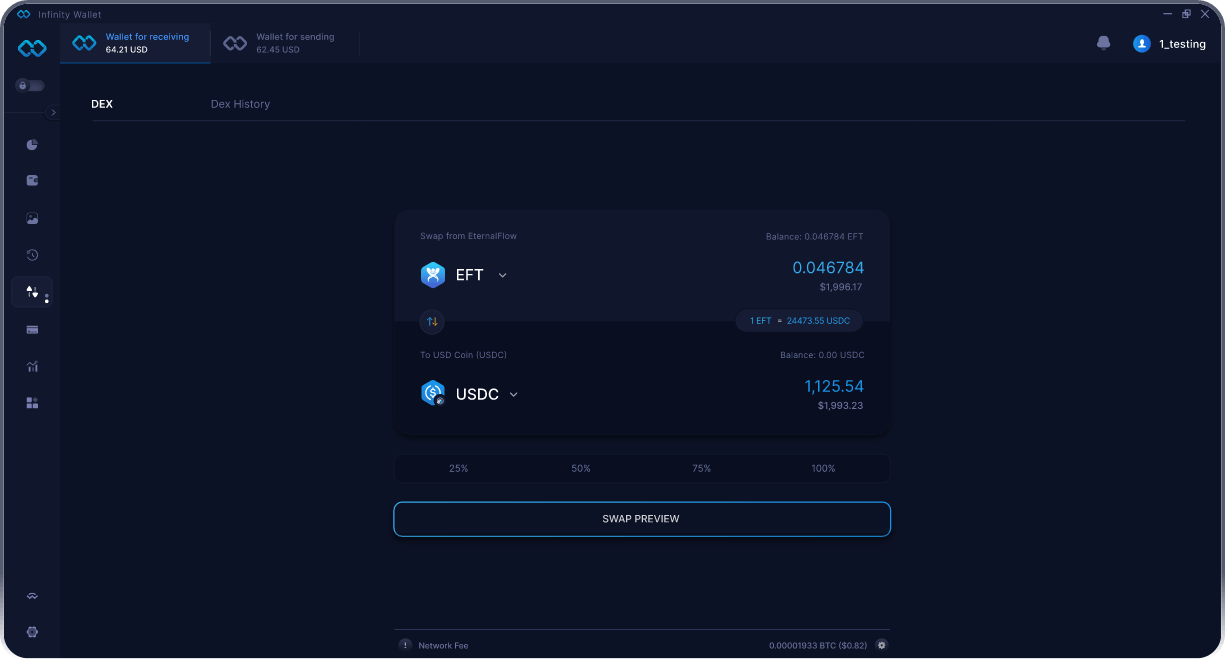Viewport: 1225px width, 662px height.
Task: Select 50% of balance
Action: (x=581, y=468)
